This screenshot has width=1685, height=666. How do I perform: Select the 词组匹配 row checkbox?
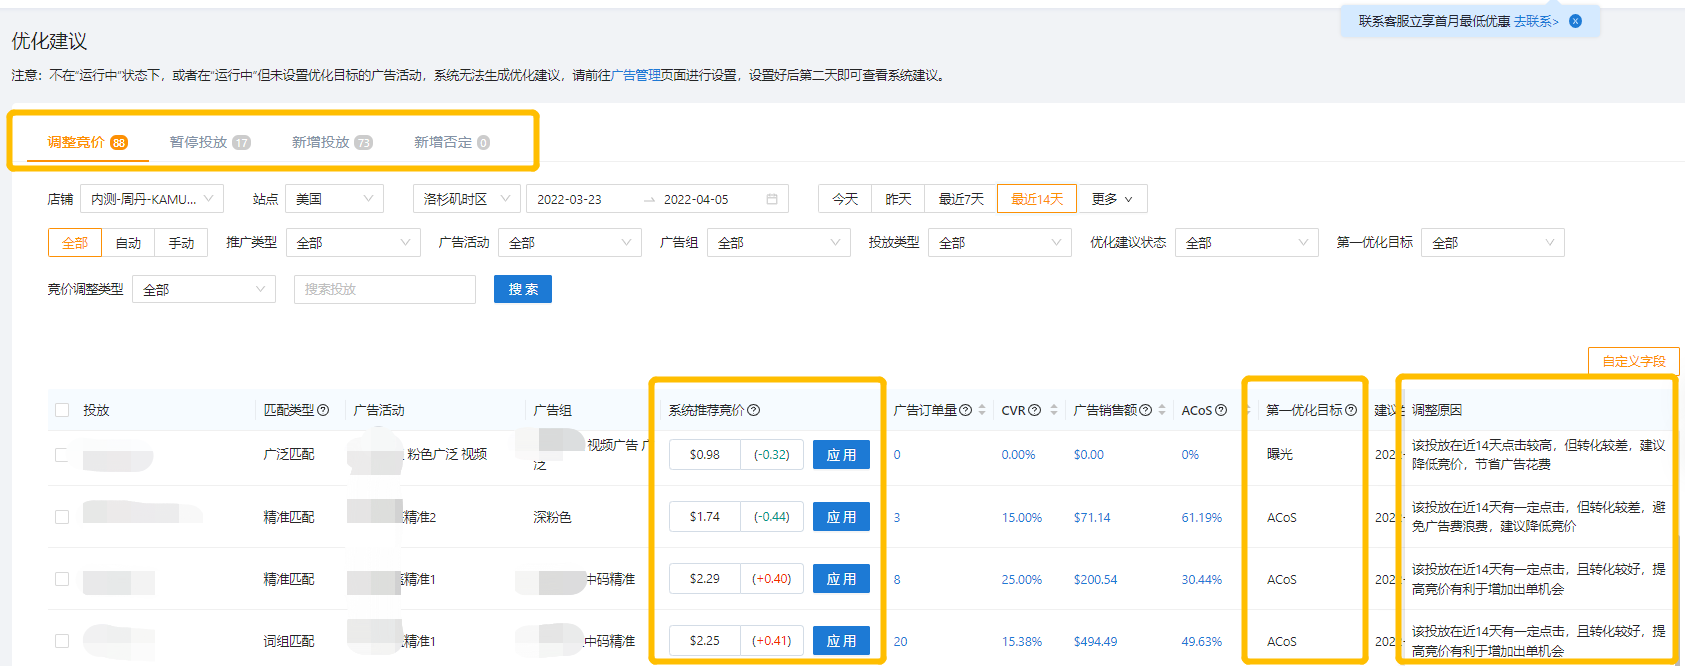click(x=62, y=641)
